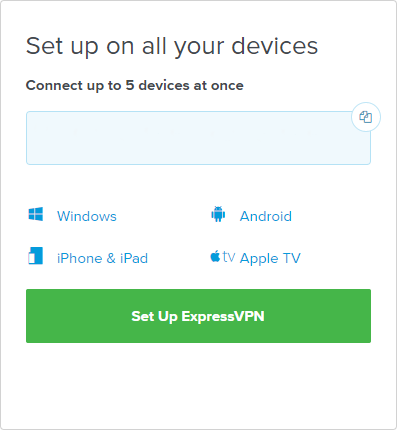This screenshot has width=397, height=430.
Task: Click the empty white area below the green button
Action: pyautogui.click(x=198, y=383)
